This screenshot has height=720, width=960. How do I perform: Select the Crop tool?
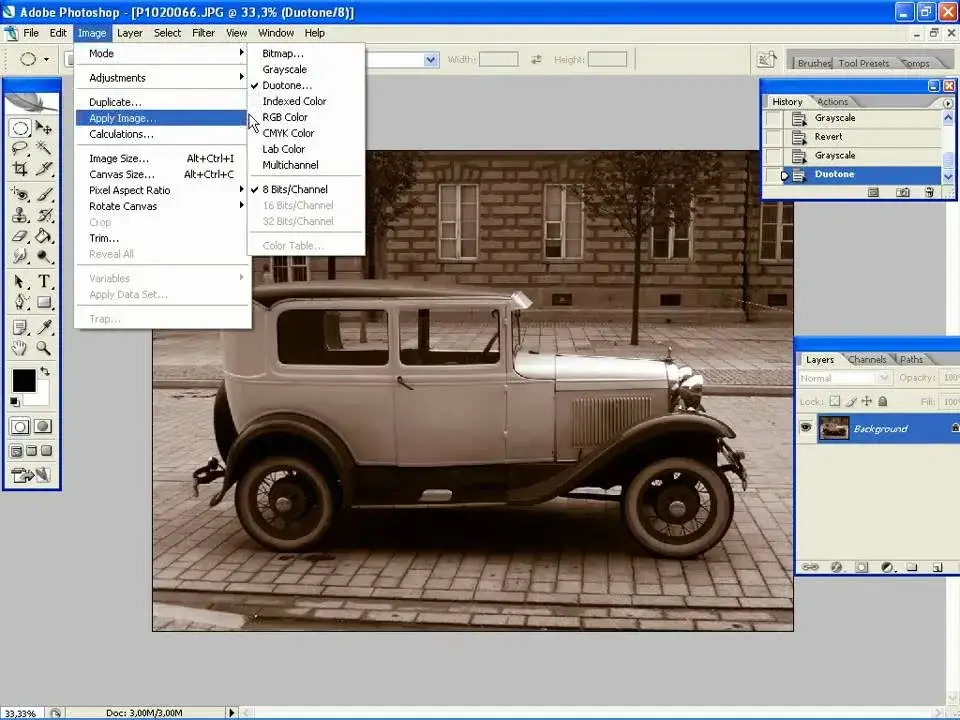(x=20, y=169)
